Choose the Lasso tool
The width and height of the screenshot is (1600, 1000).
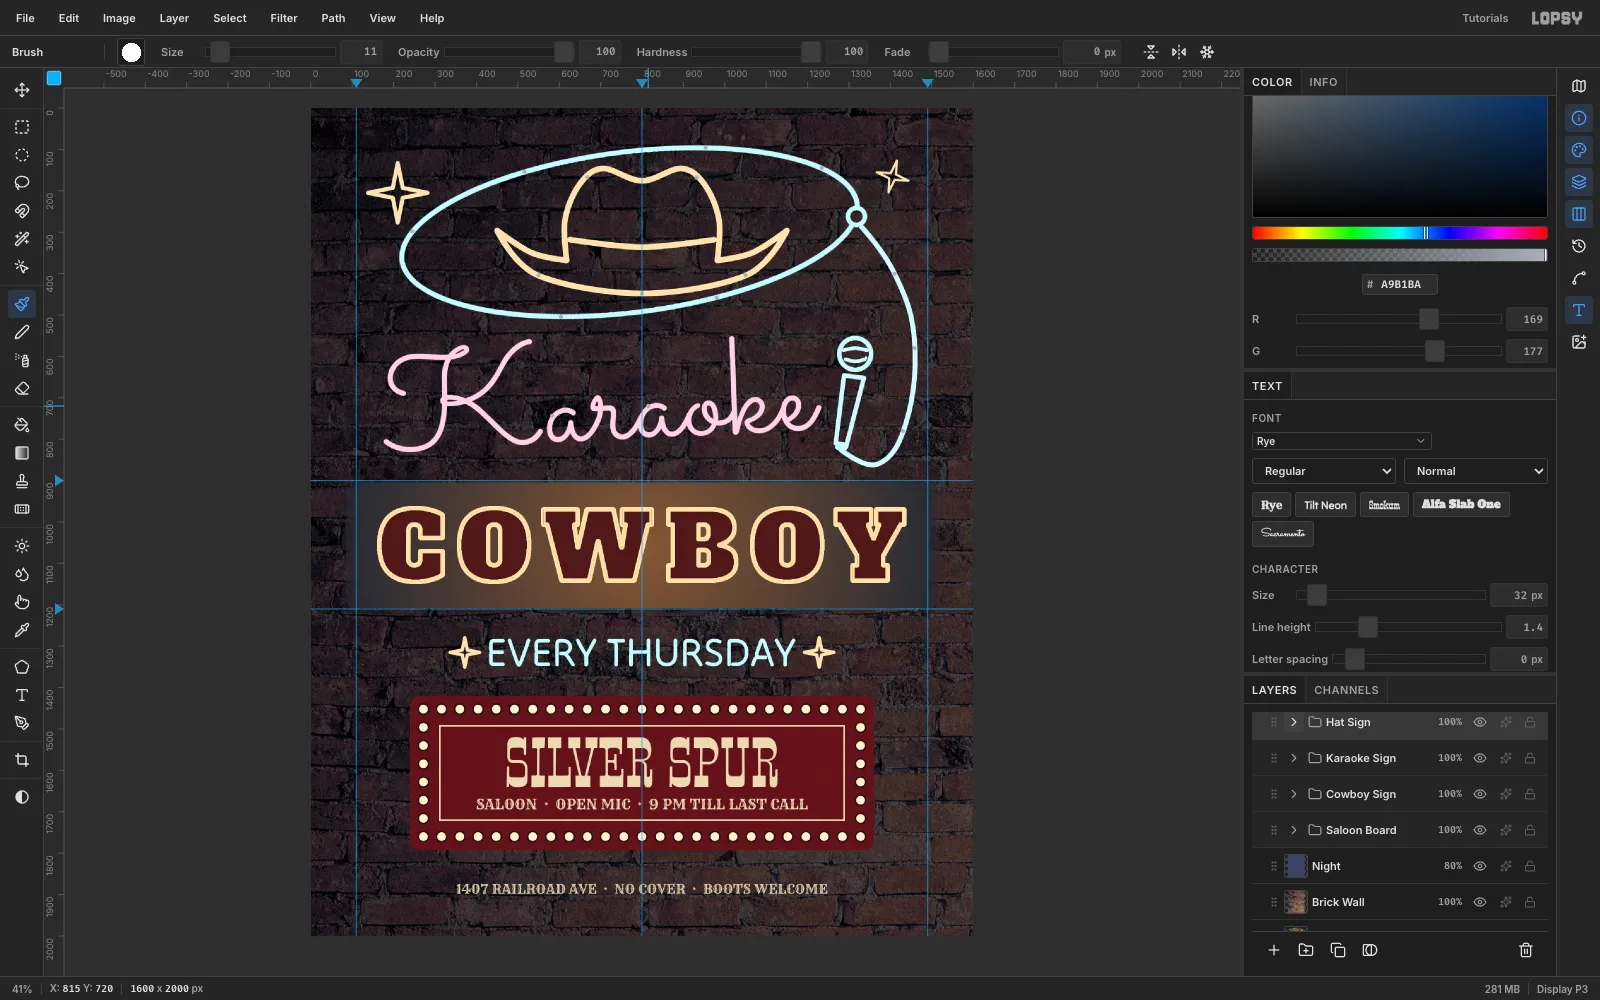click(22, 183)
